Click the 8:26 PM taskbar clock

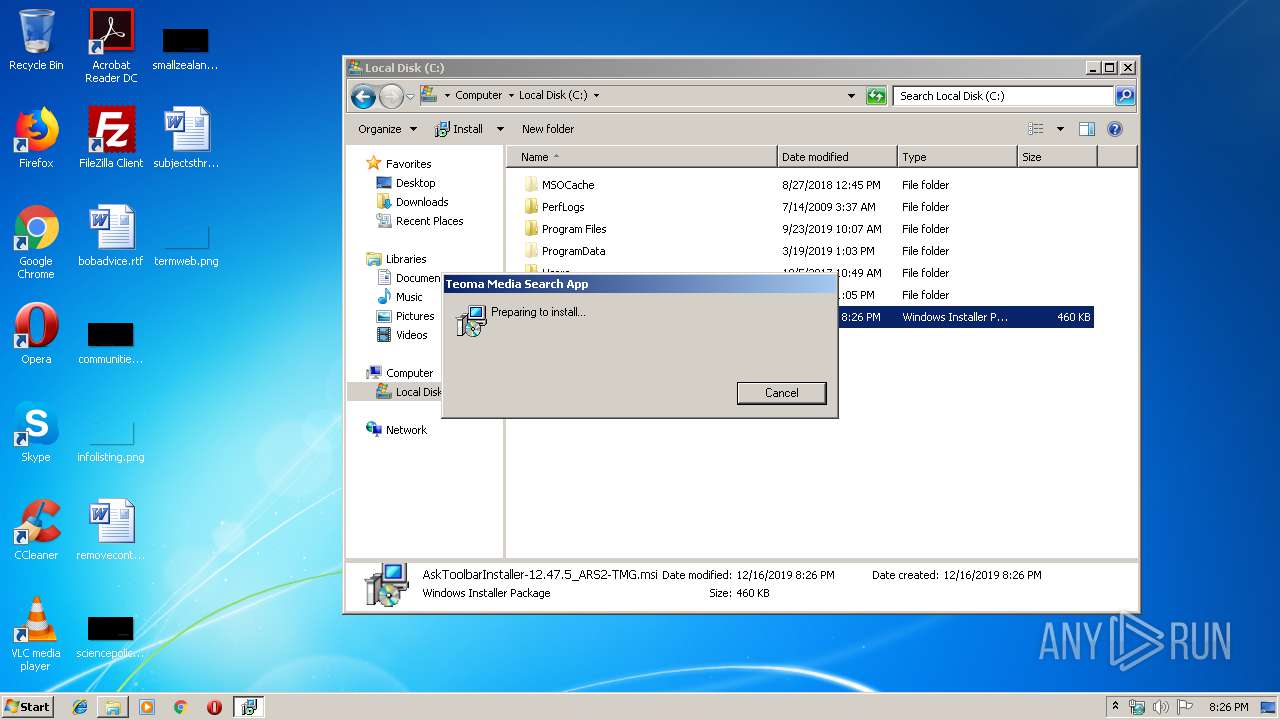coord(1228,707)
